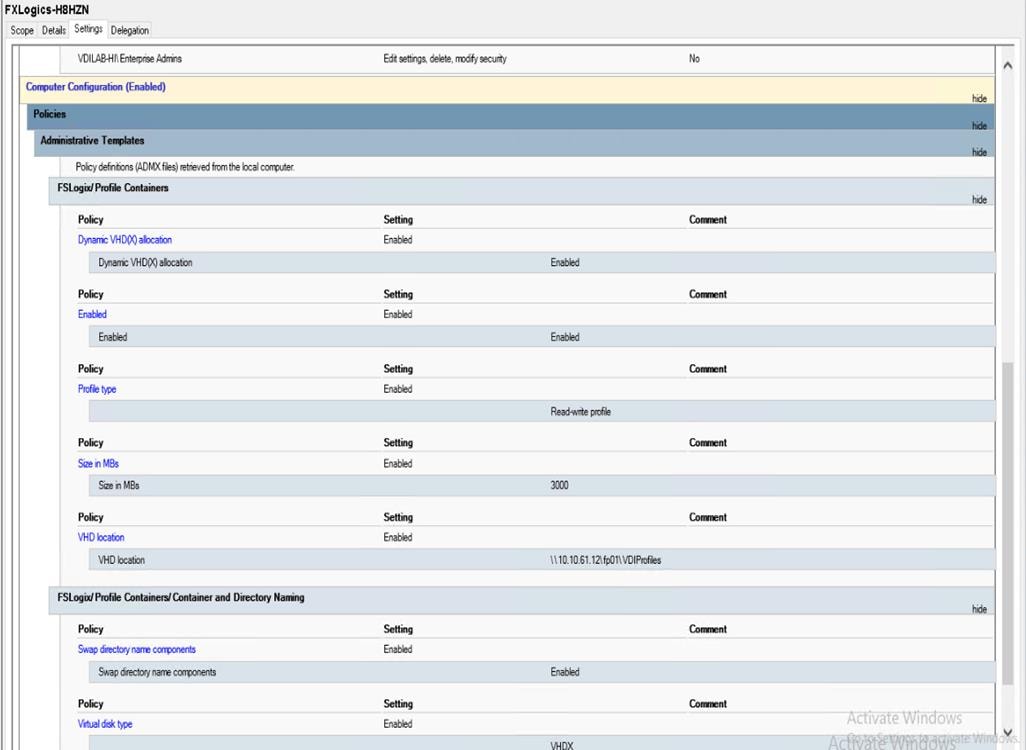Image resolution: width=1026 pixels, height=750 pixels.
Task: Open the Delegation tab
Action: coord(130,30)
